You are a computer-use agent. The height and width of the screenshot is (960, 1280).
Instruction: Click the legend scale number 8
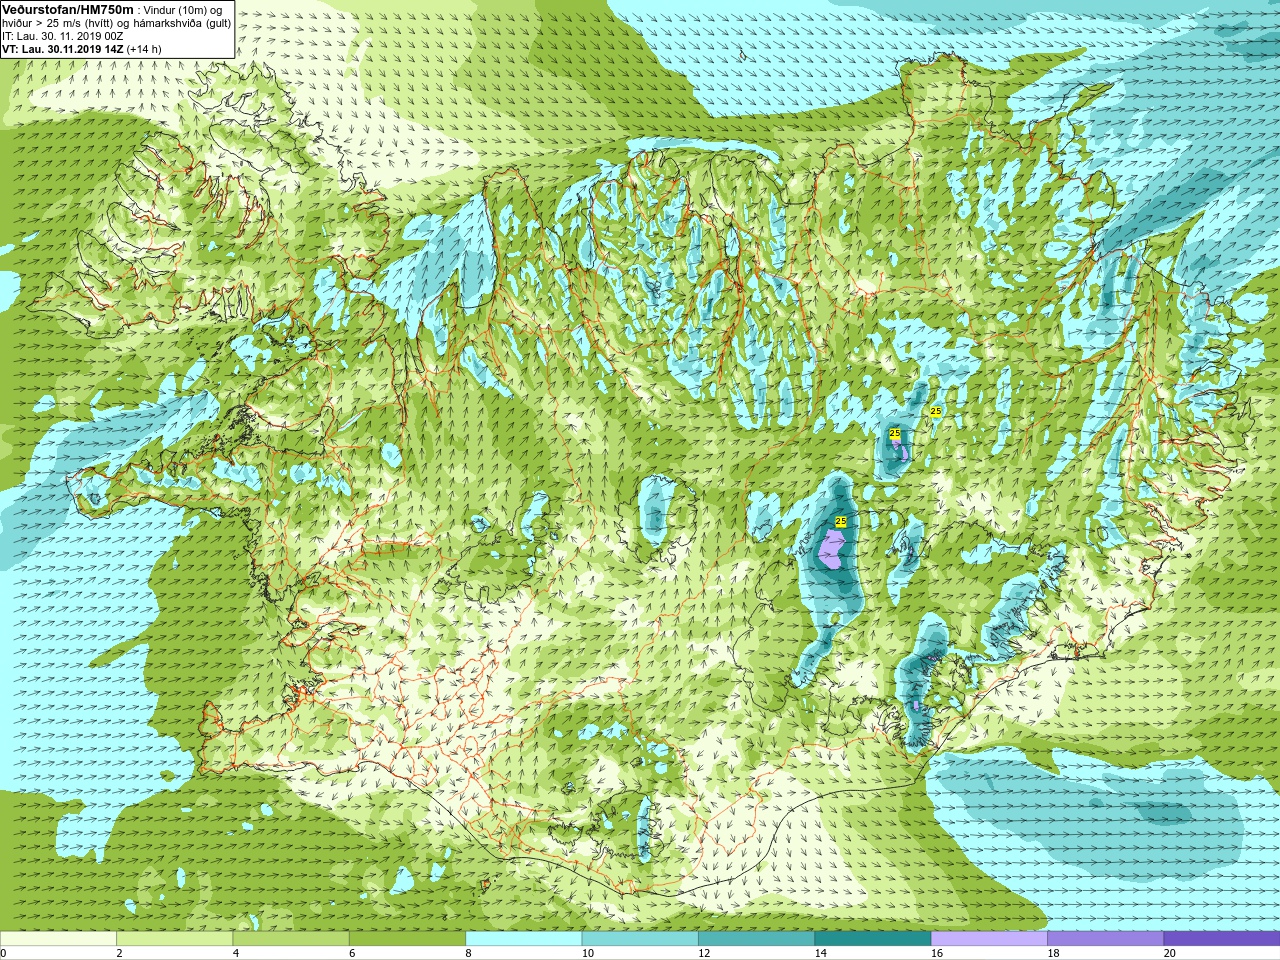[x=468, y=953]
